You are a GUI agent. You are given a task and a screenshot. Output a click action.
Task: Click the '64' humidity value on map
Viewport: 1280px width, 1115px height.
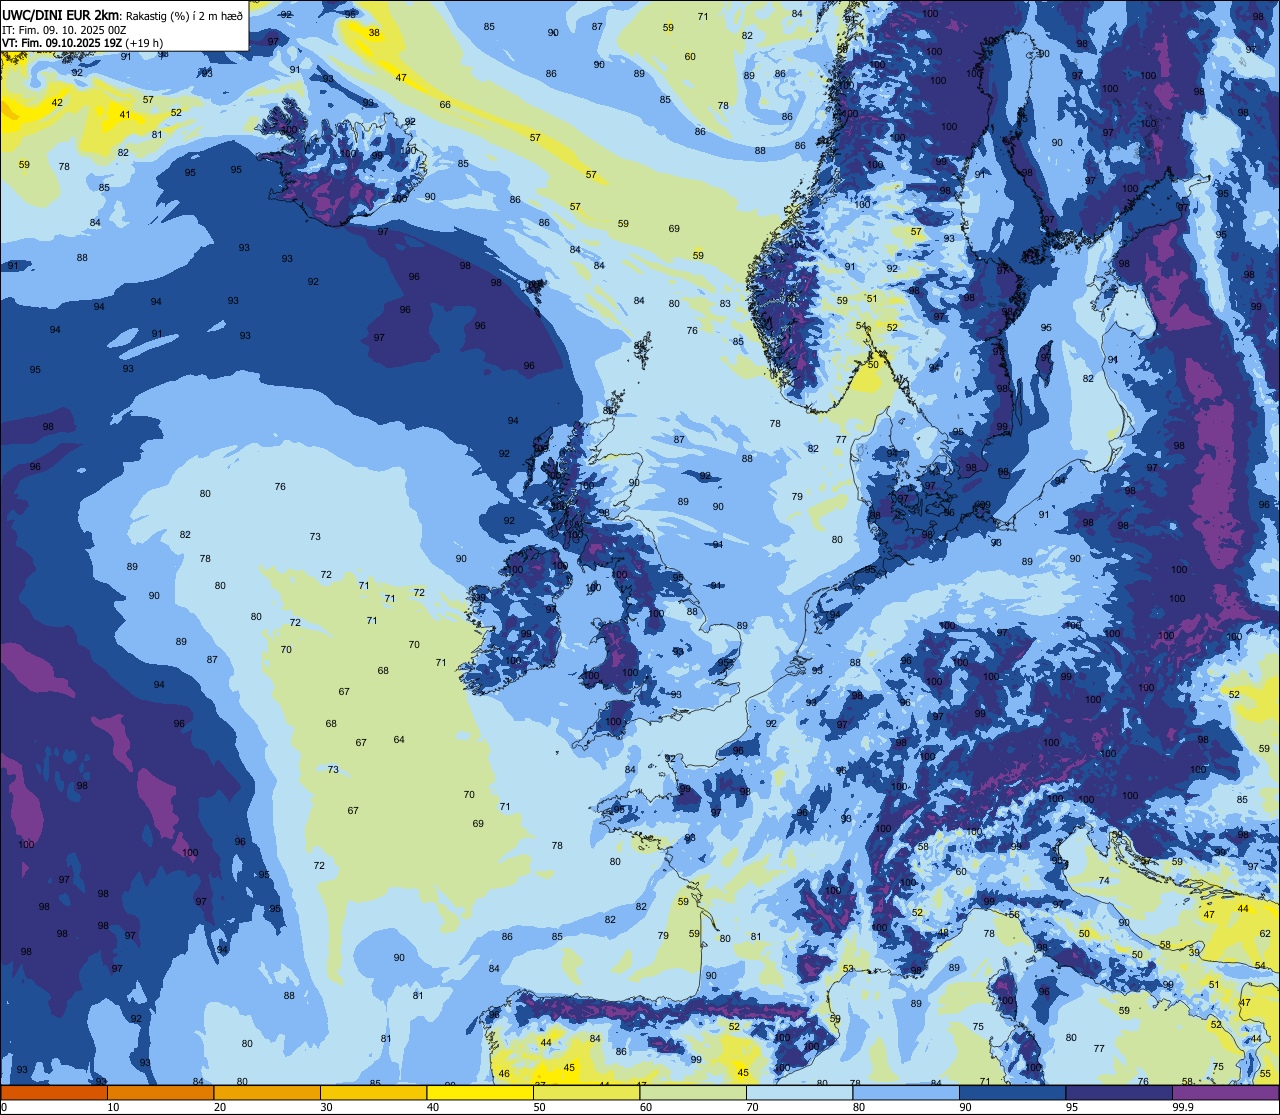(399, 740)
